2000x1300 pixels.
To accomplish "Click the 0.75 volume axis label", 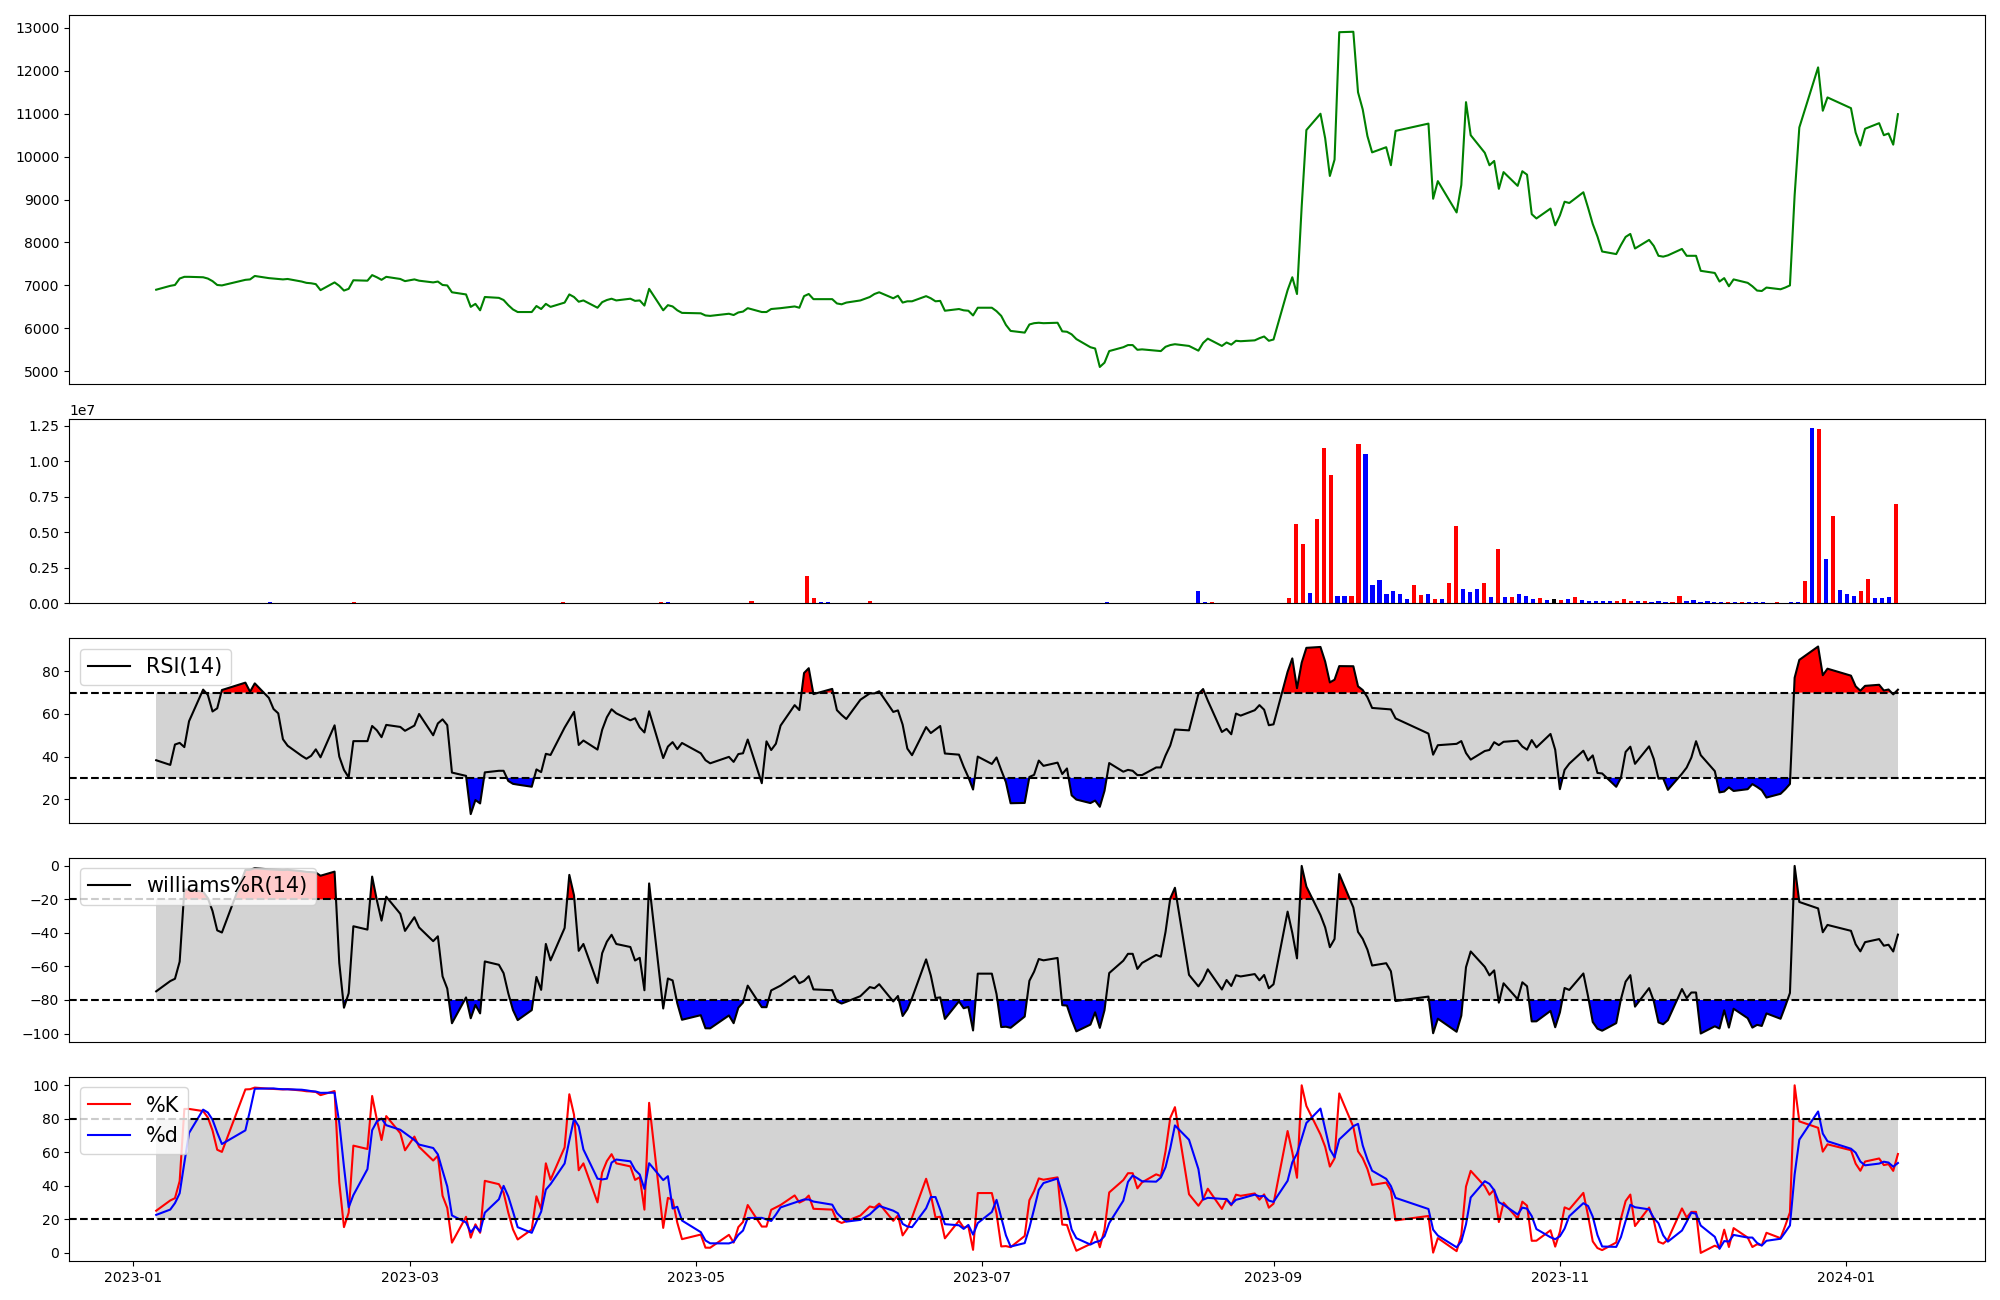I will (x=42, y=497).
